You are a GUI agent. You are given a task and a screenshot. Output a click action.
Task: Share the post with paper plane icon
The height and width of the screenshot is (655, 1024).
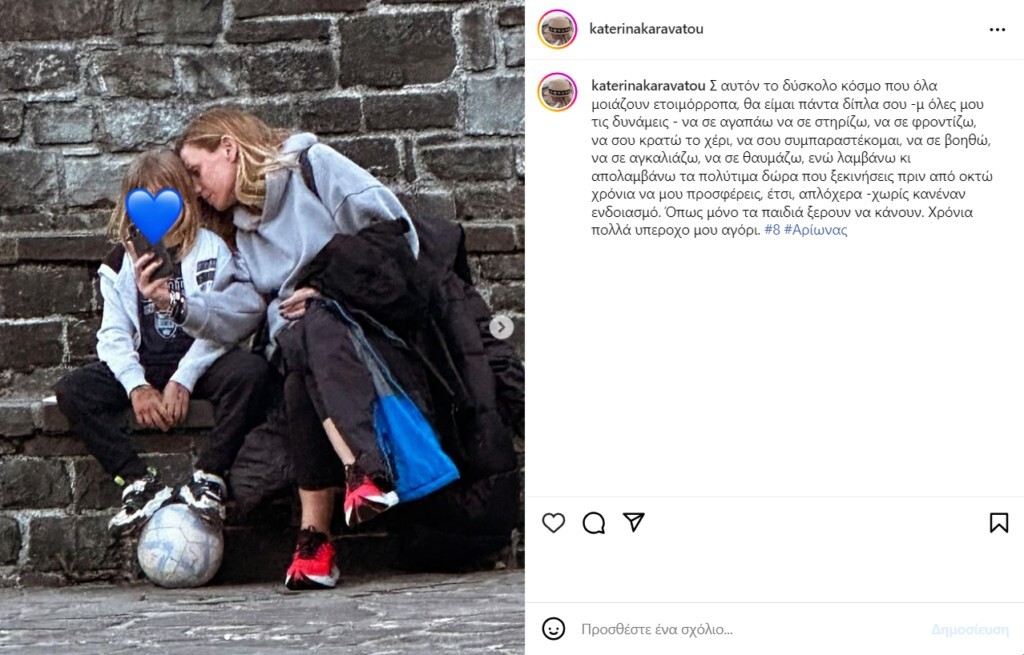(633, 522)
